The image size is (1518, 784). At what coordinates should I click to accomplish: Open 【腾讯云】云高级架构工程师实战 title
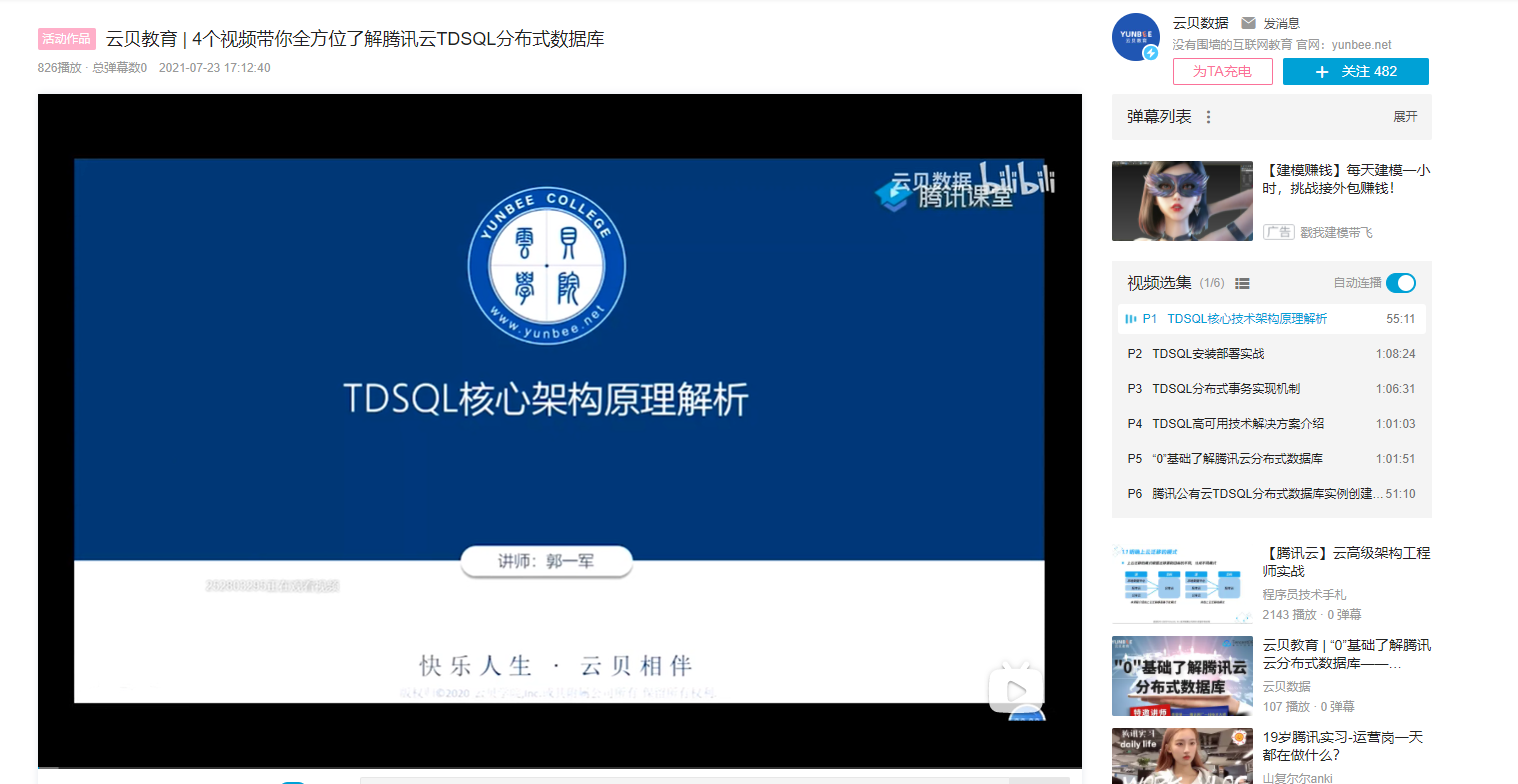(1346, 562)
